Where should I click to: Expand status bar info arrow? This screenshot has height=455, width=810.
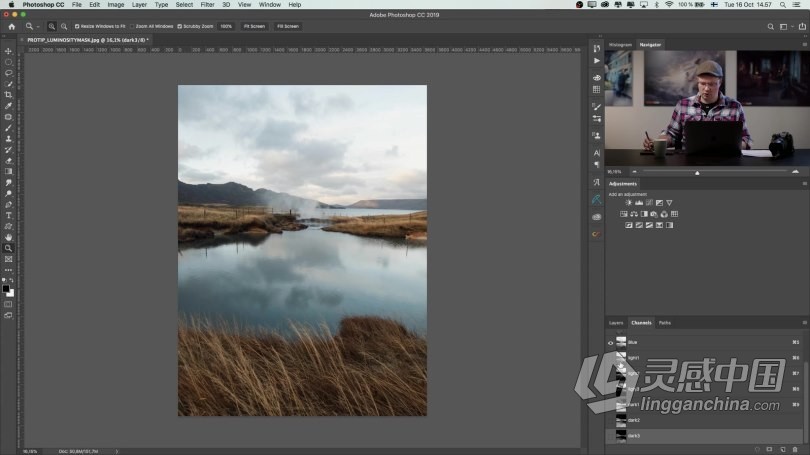coord(117,451)
